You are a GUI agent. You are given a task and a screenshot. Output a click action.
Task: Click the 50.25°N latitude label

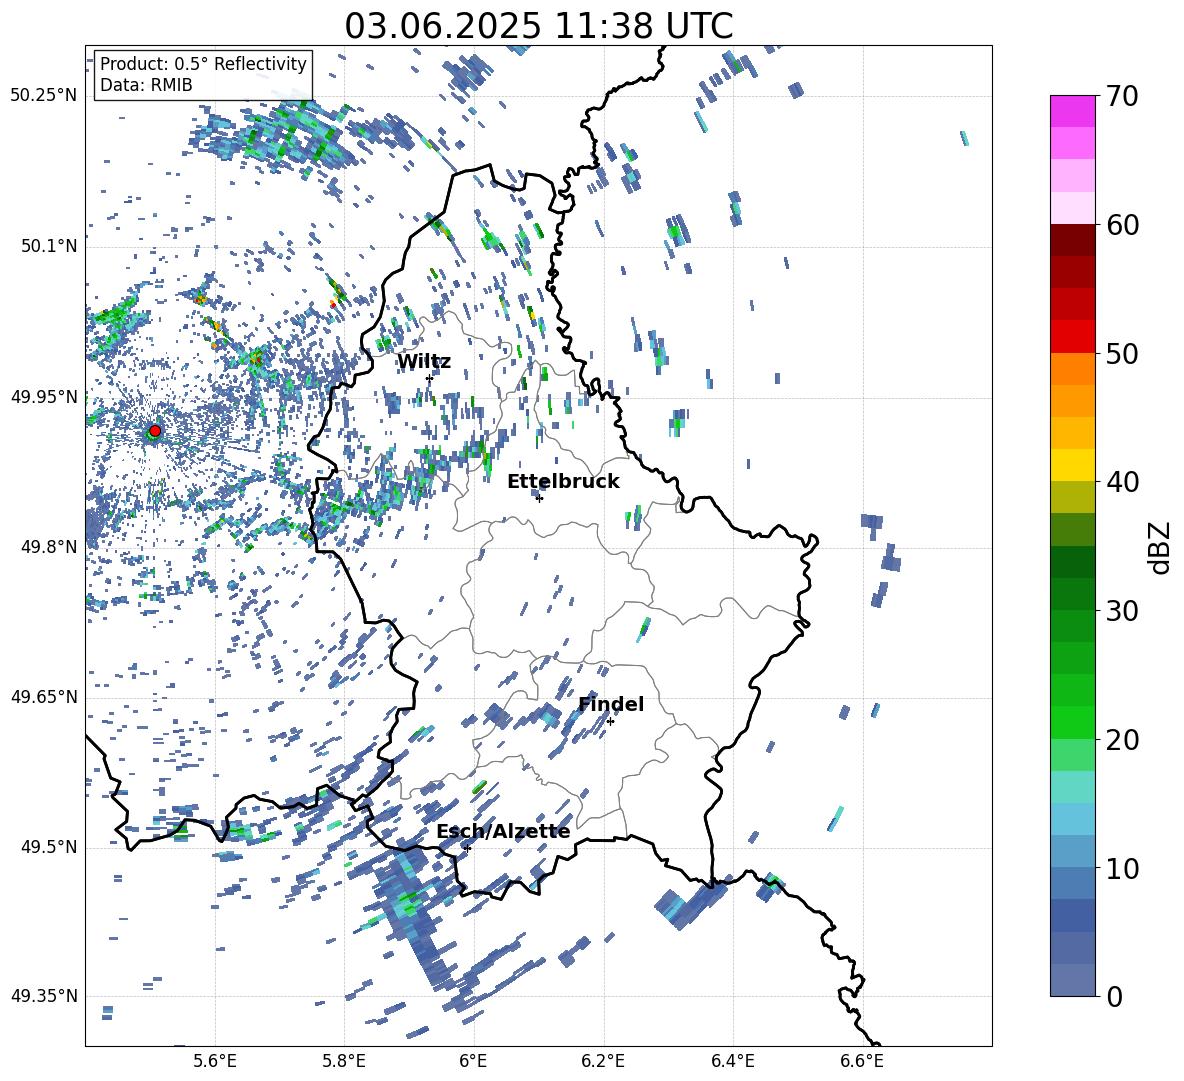[44, 96]
